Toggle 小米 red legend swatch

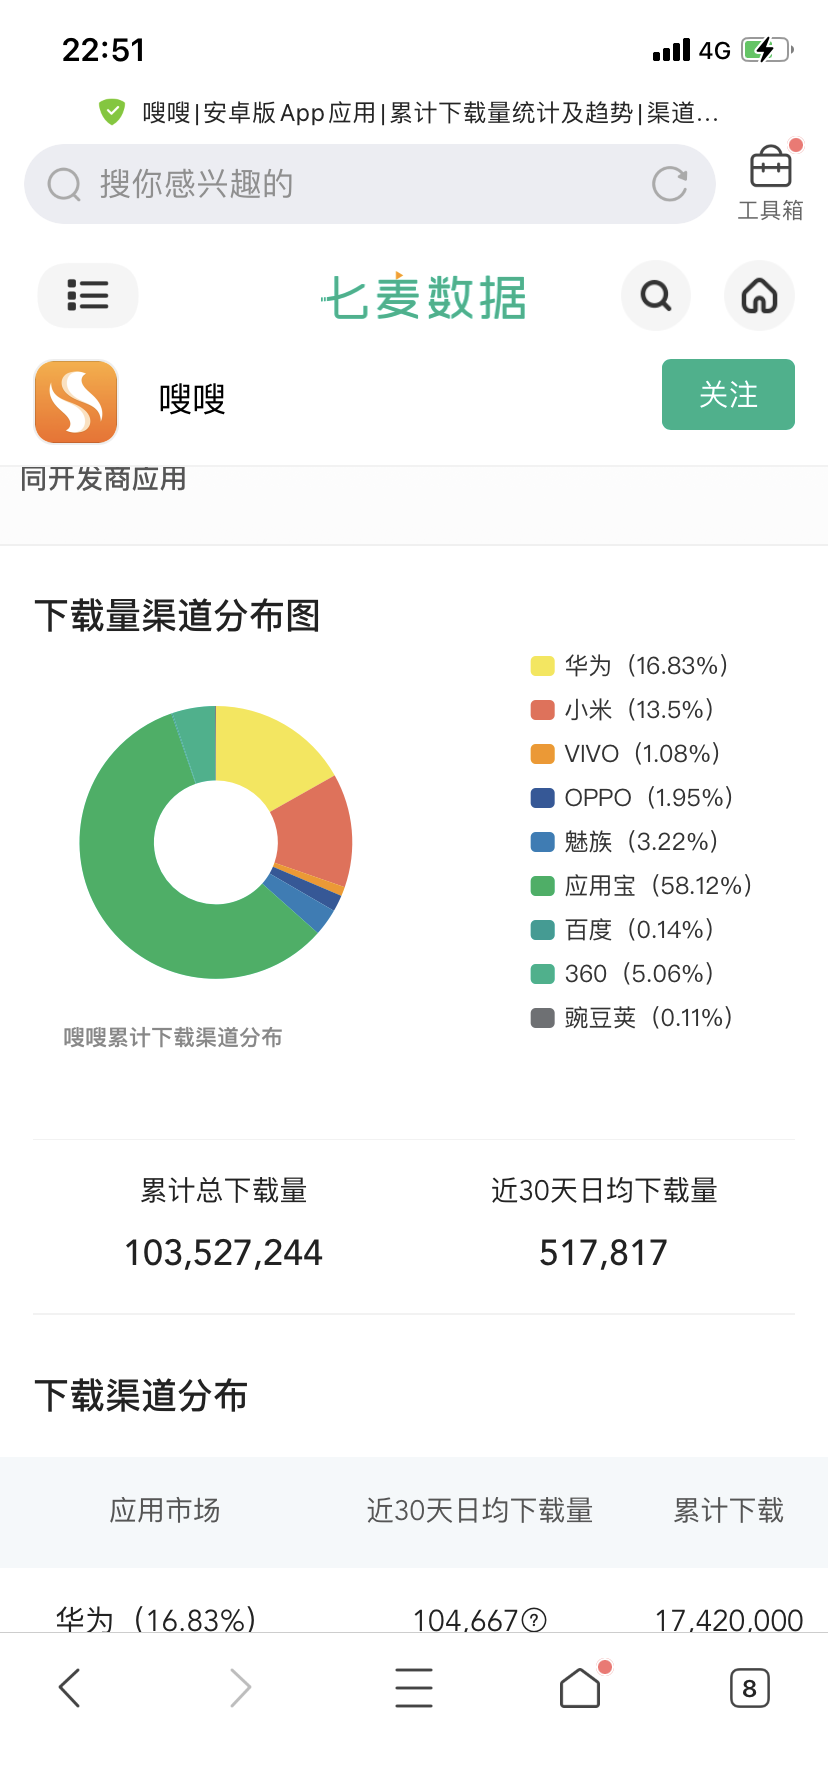tap(542, 710)
